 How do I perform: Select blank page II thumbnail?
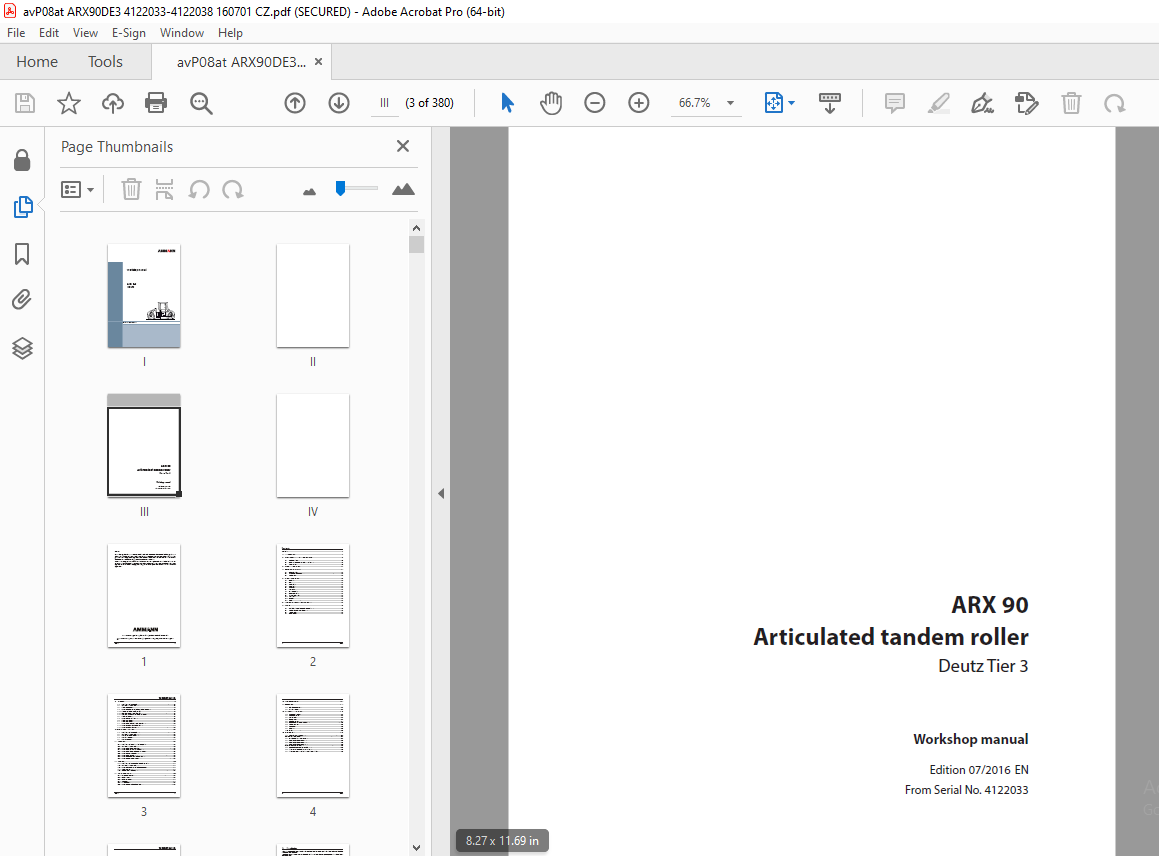313,296
